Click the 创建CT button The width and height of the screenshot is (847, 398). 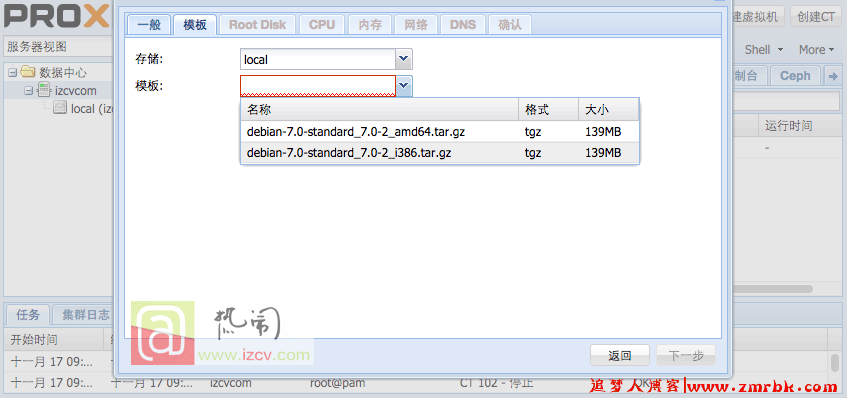[x=816, y=17]
